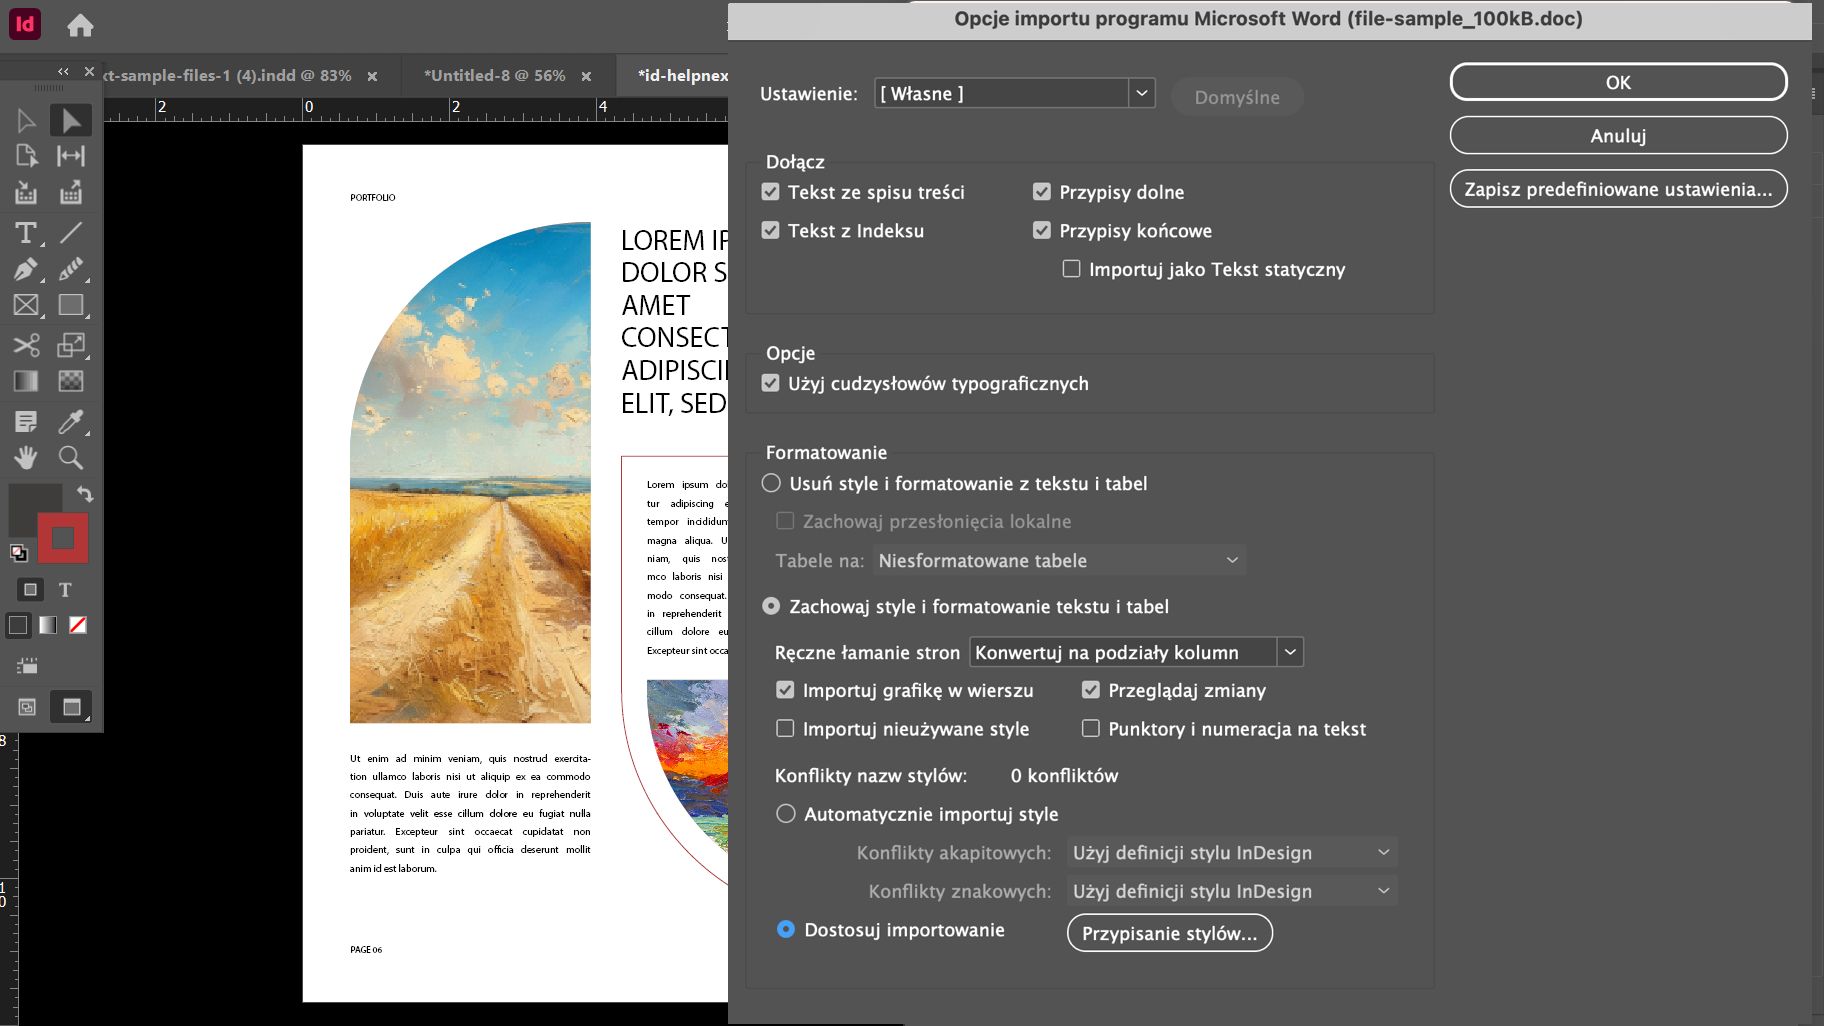Screen dimensions: 1824x1026
Task: Open Tabele na dropdown
Action: click(1059, 560)
